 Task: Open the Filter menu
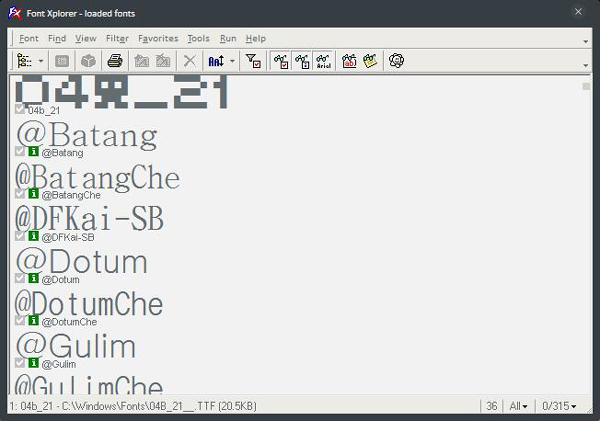tap(117, 39)
